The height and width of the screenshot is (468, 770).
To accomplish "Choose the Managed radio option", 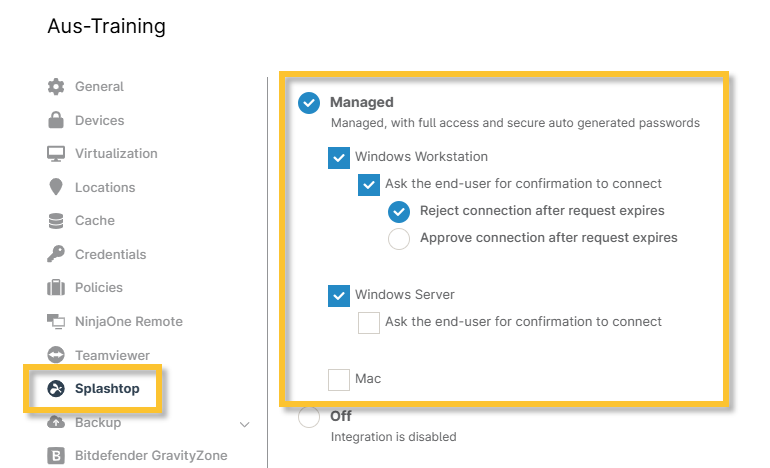I will [x=309, y=102].
